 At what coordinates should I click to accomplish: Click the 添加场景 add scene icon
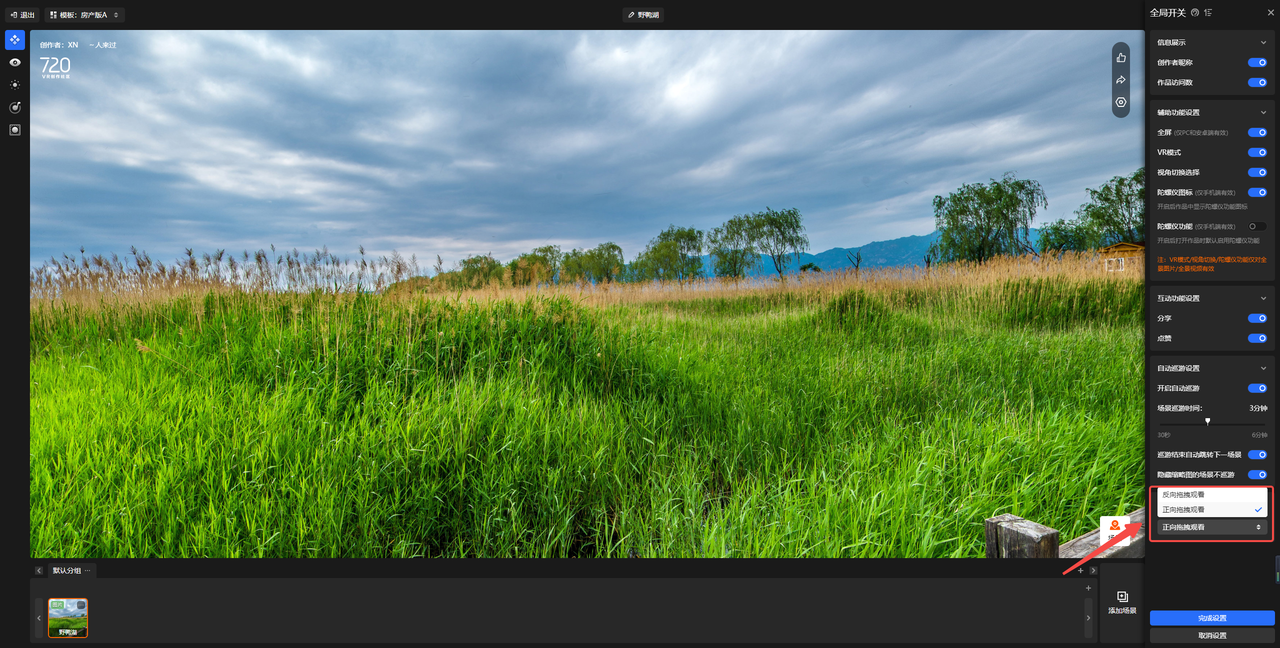pos(1121,597)
